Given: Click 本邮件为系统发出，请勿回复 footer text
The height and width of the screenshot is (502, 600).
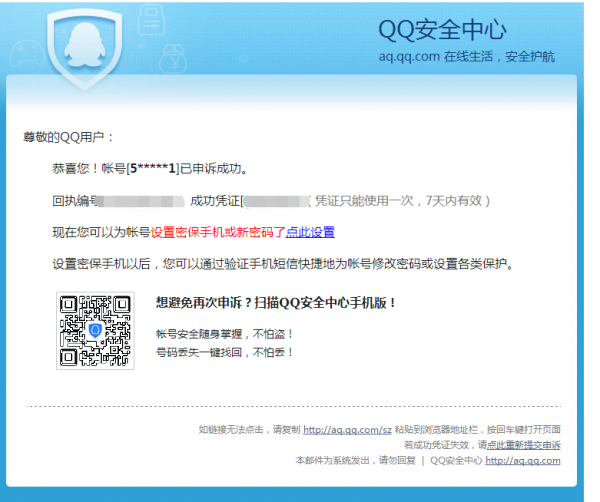Looking at the screenshot, I should coord(355,460).
